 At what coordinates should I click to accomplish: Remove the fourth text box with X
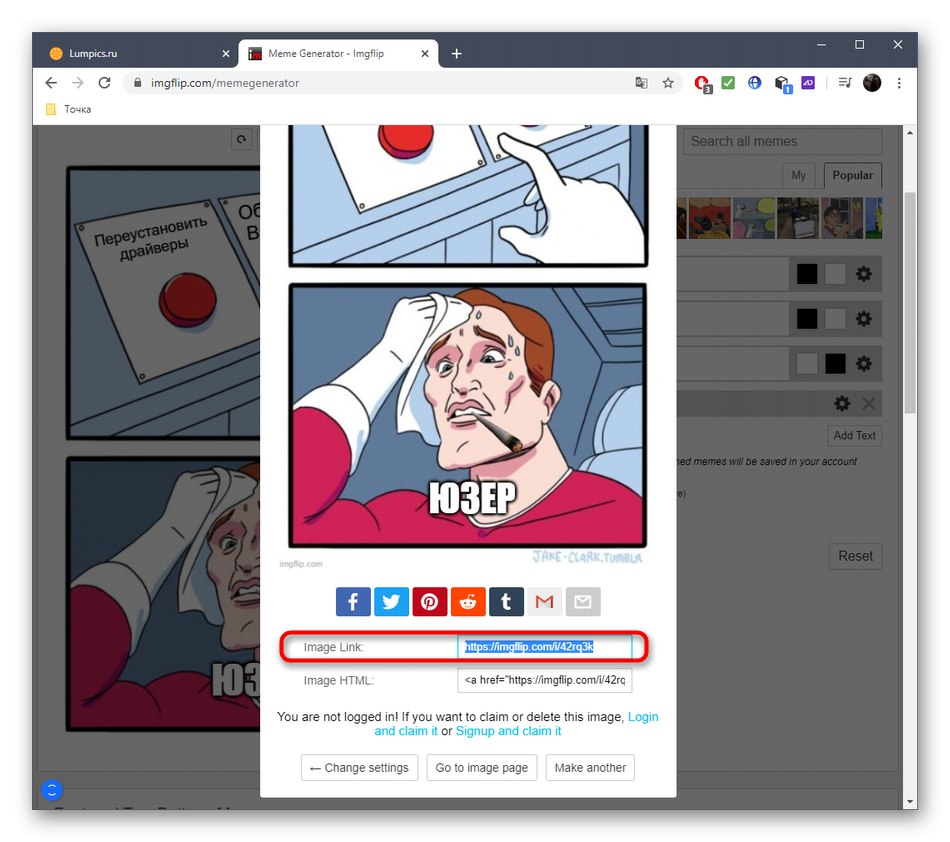point(868,403)
